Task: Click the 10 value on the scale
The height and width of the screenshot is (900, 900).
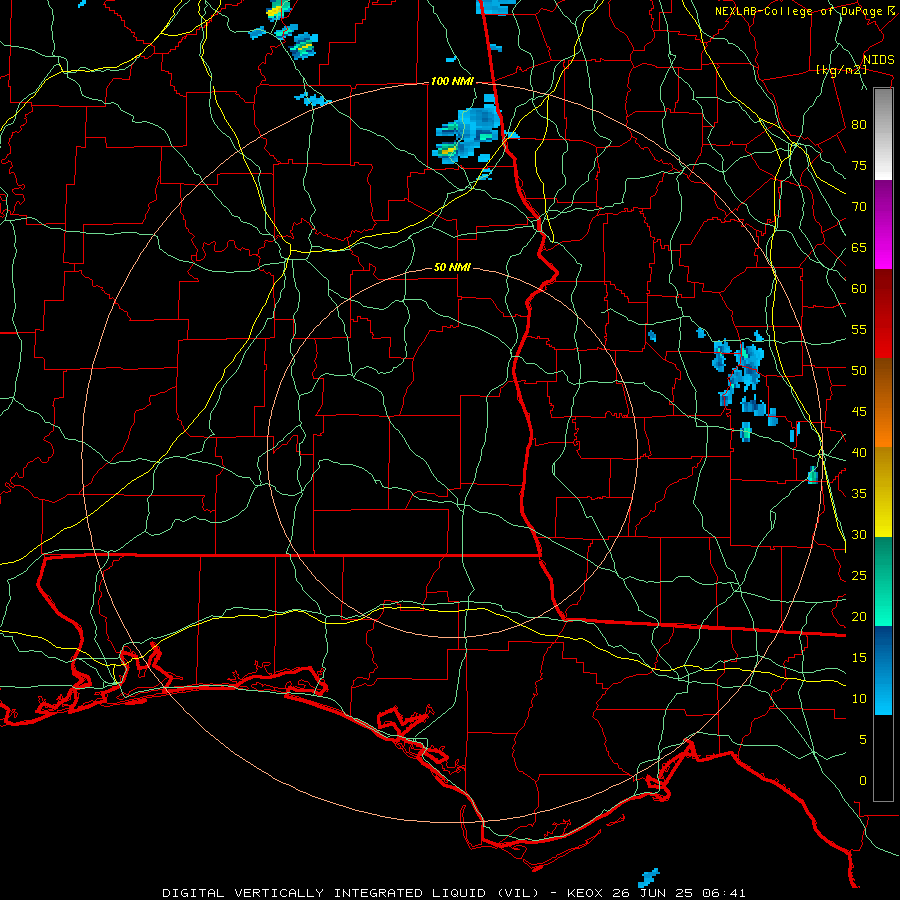Action: pos(859,699)
